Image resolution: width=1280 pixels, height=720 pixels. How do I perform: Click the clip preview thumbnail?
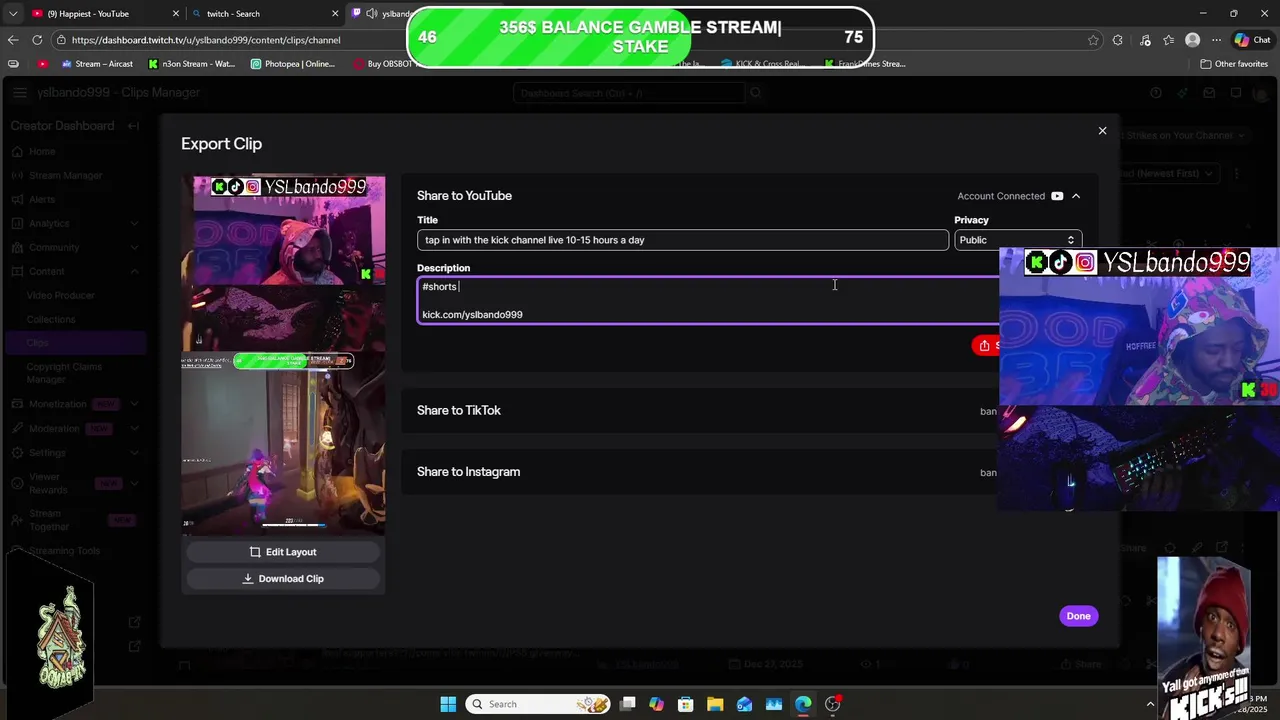283,356
